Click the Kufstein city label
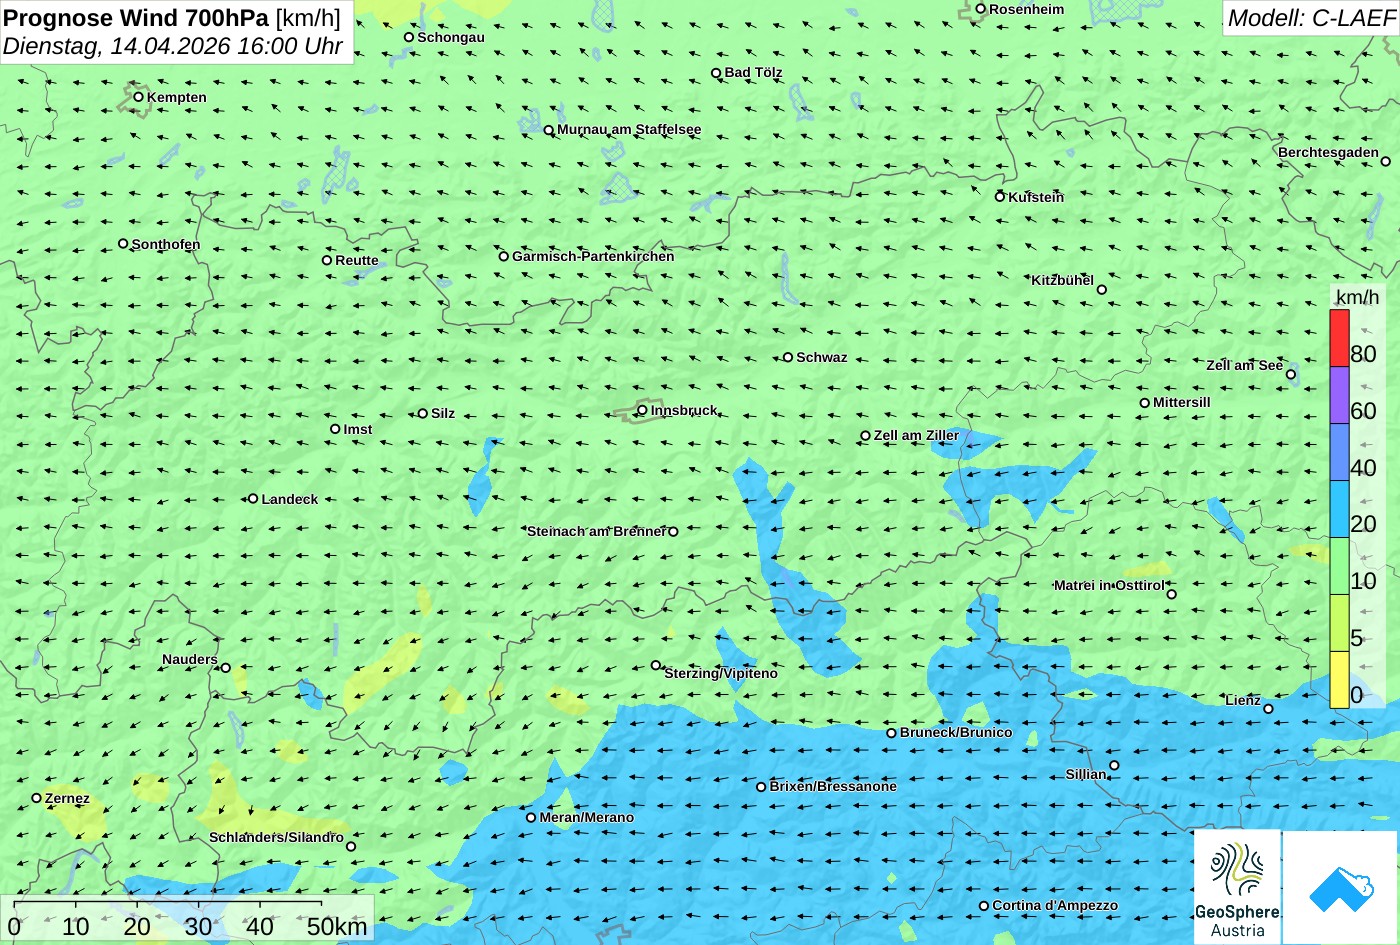The height and width of the screenshot is (945, 1400). click(x=1036, y=197)
